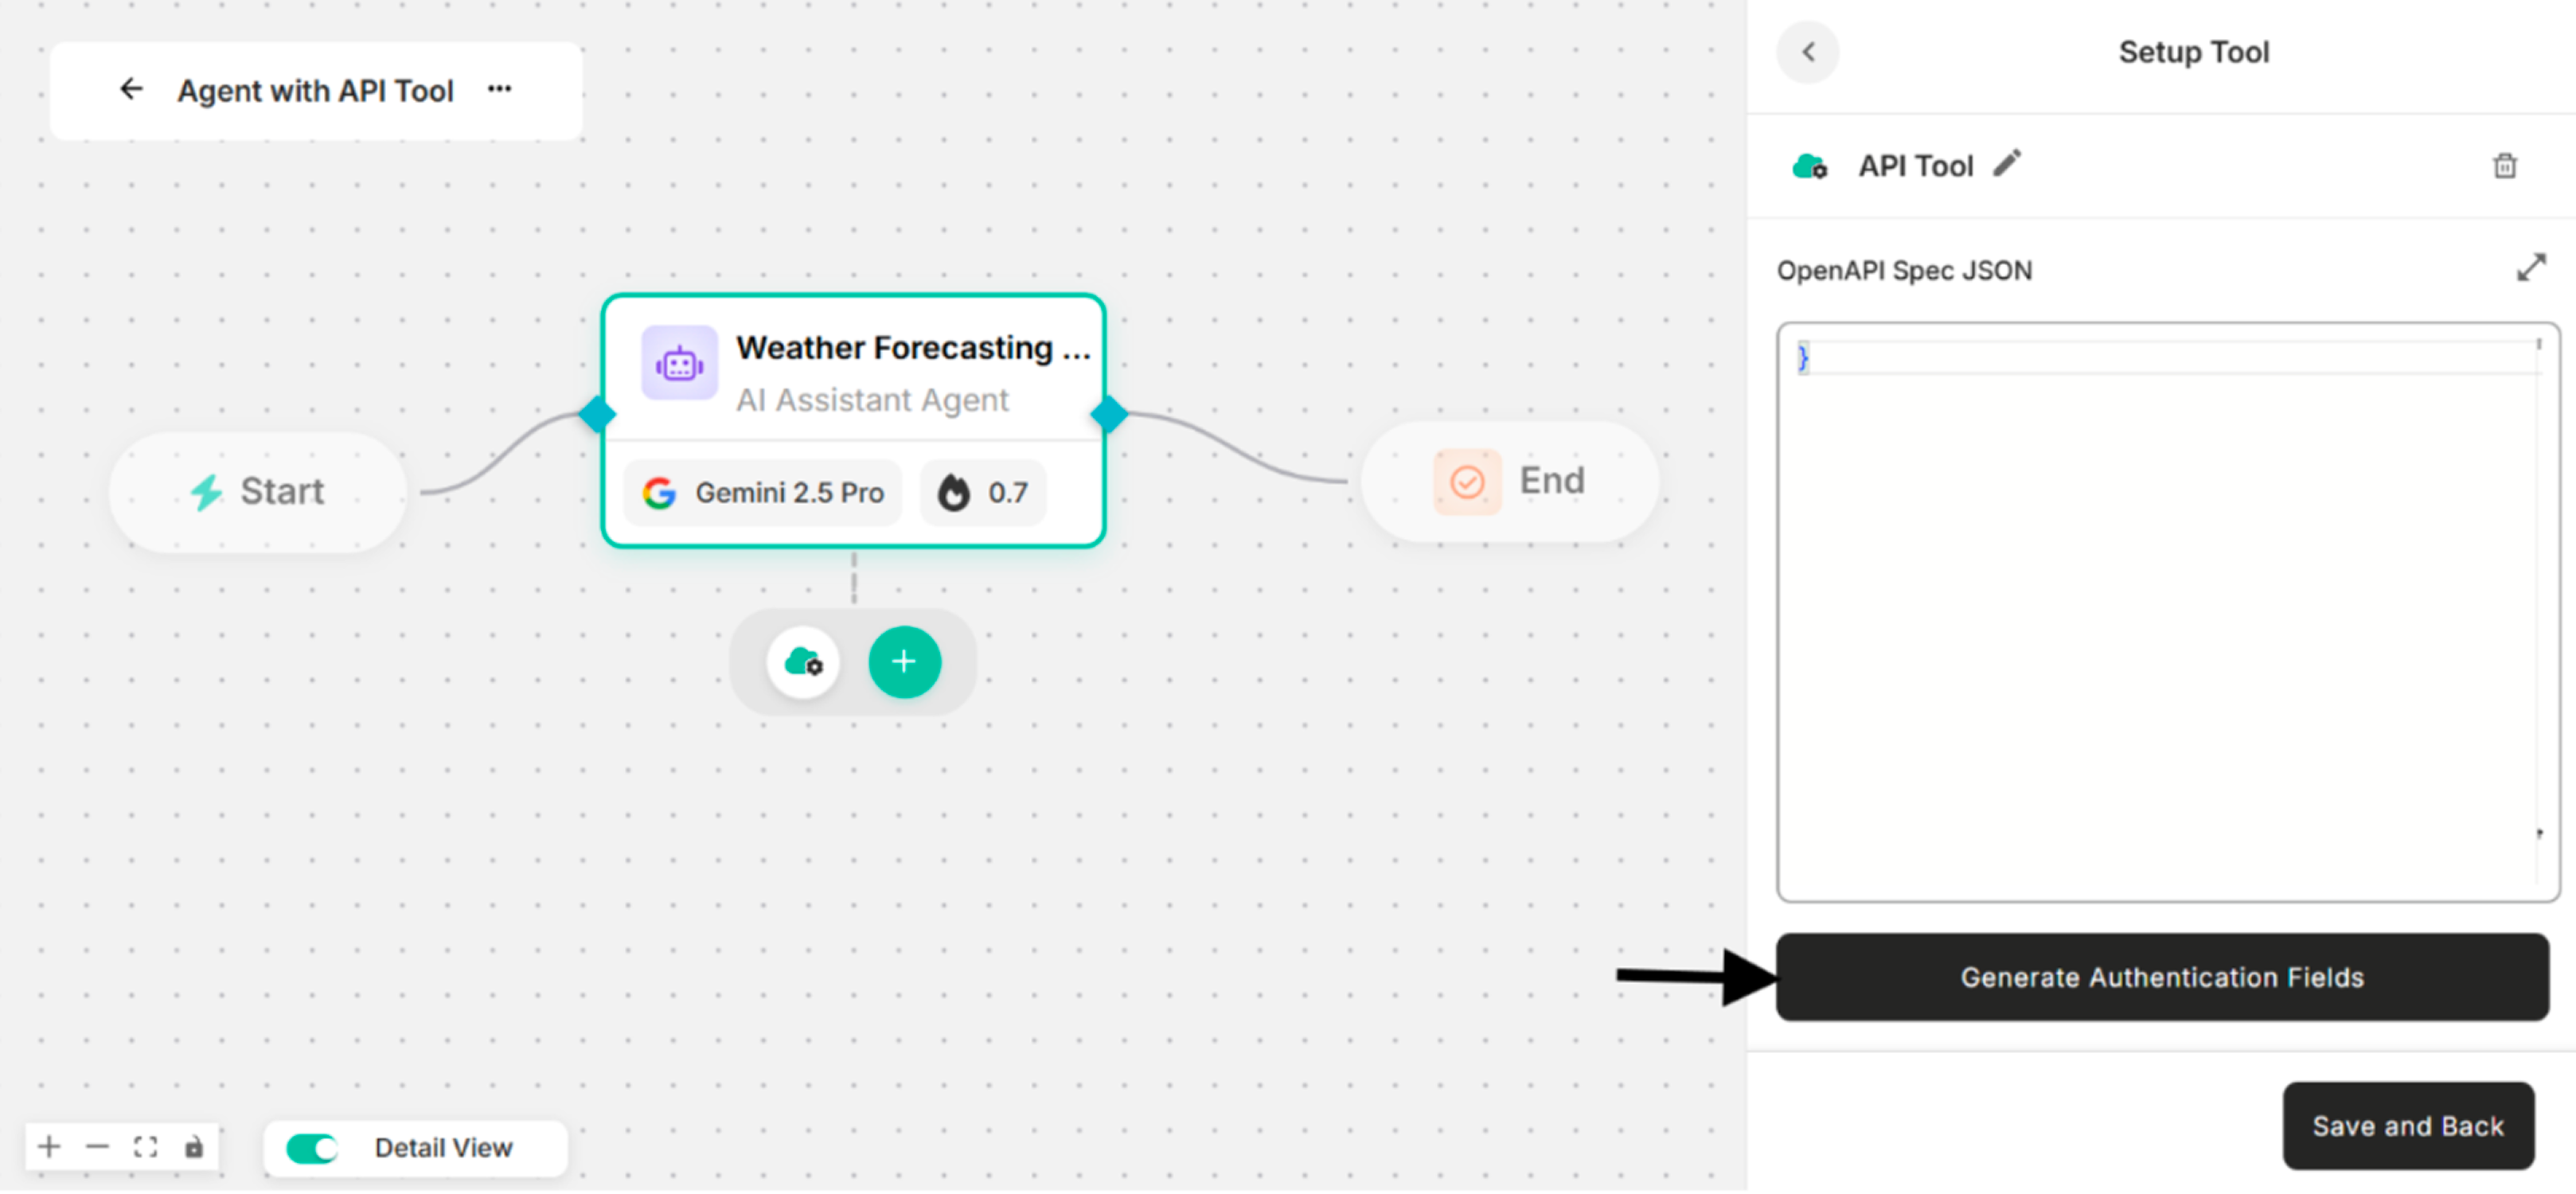Click the Generate Authentication Fields button

(x=2162, y=977)
